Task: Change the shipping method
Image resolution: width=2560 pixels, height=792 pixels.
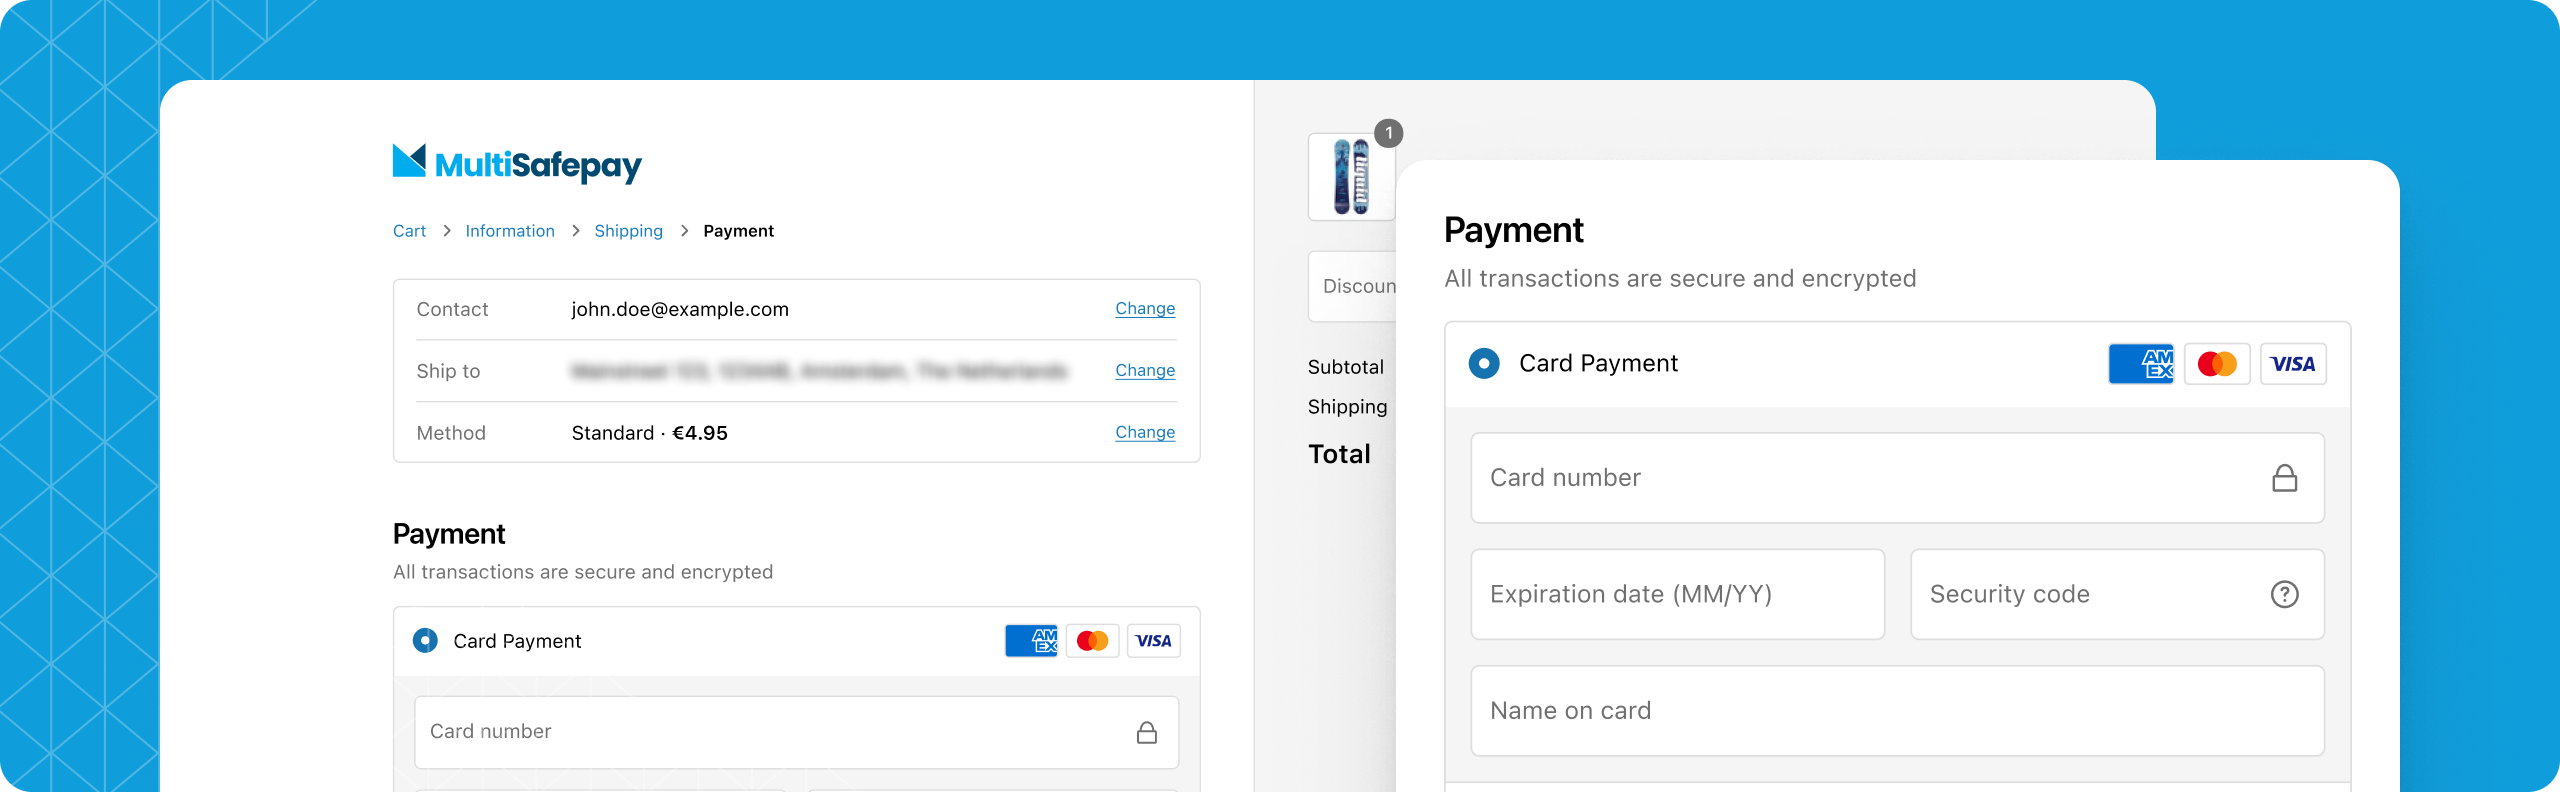Action: click(x=1145, y=433)
